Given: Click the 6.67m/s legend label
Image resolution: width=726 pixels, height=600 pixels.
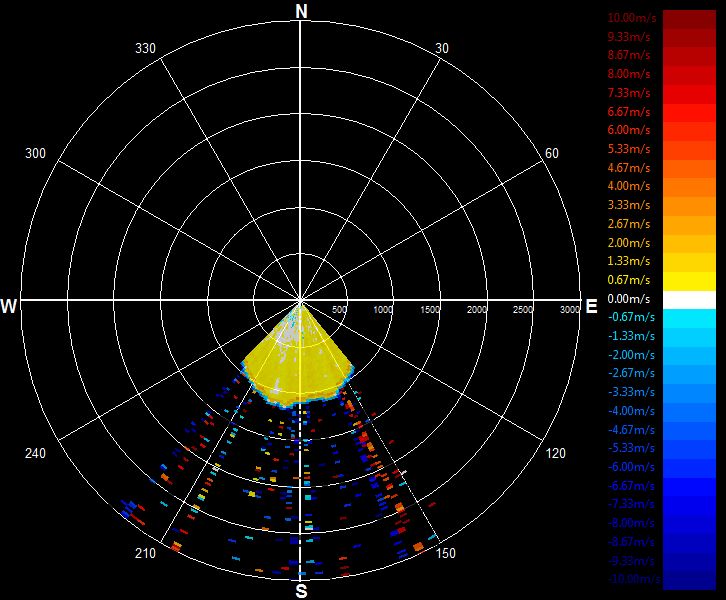Looking at the screenshot, I should point(629,112).
